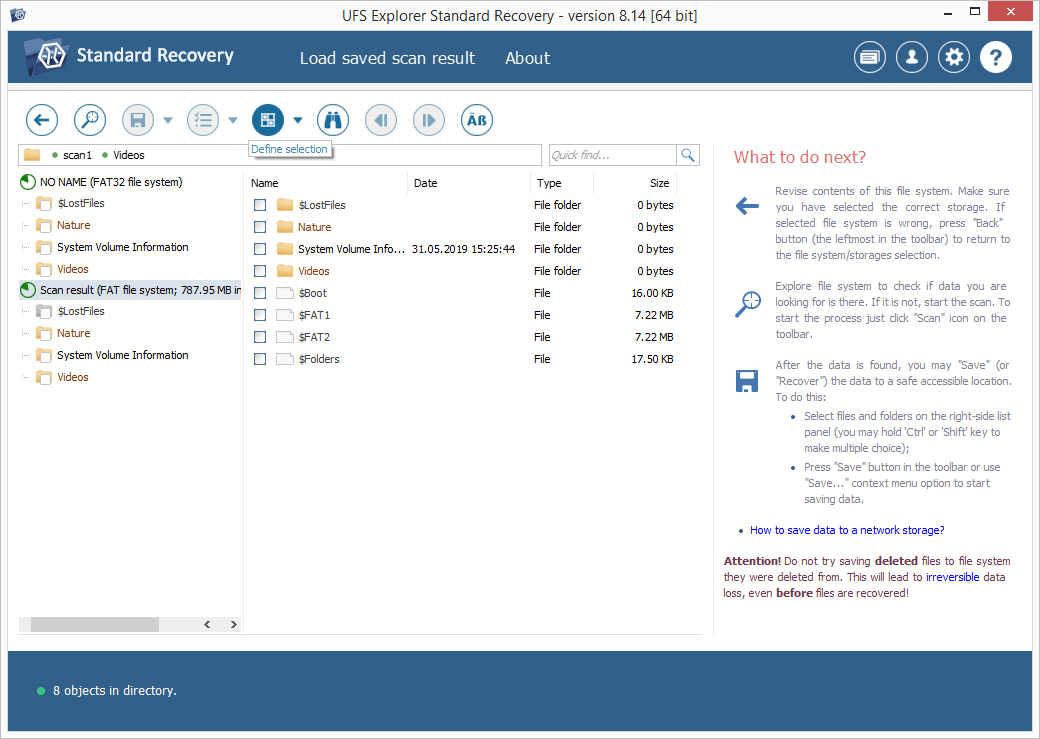Expand Videos under NO NAME tree
Screen dimensions: 1040x739
coord(25,269)
